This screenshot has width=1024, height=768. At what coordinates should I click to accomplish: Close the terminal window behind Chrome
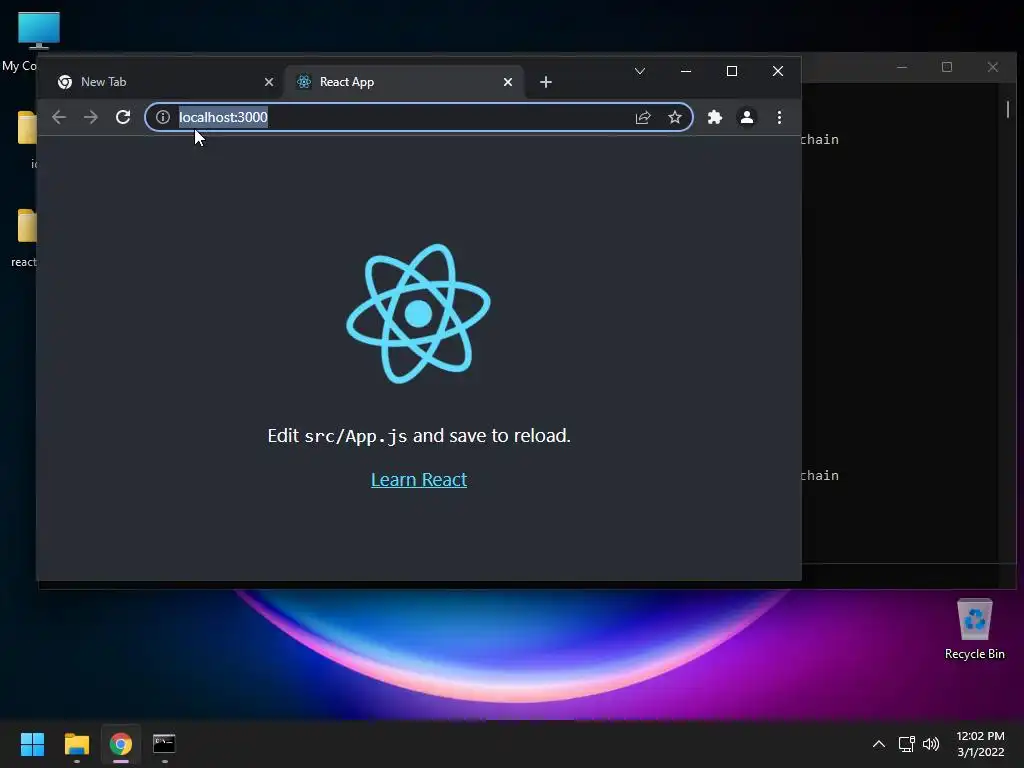tap(993, 67)
